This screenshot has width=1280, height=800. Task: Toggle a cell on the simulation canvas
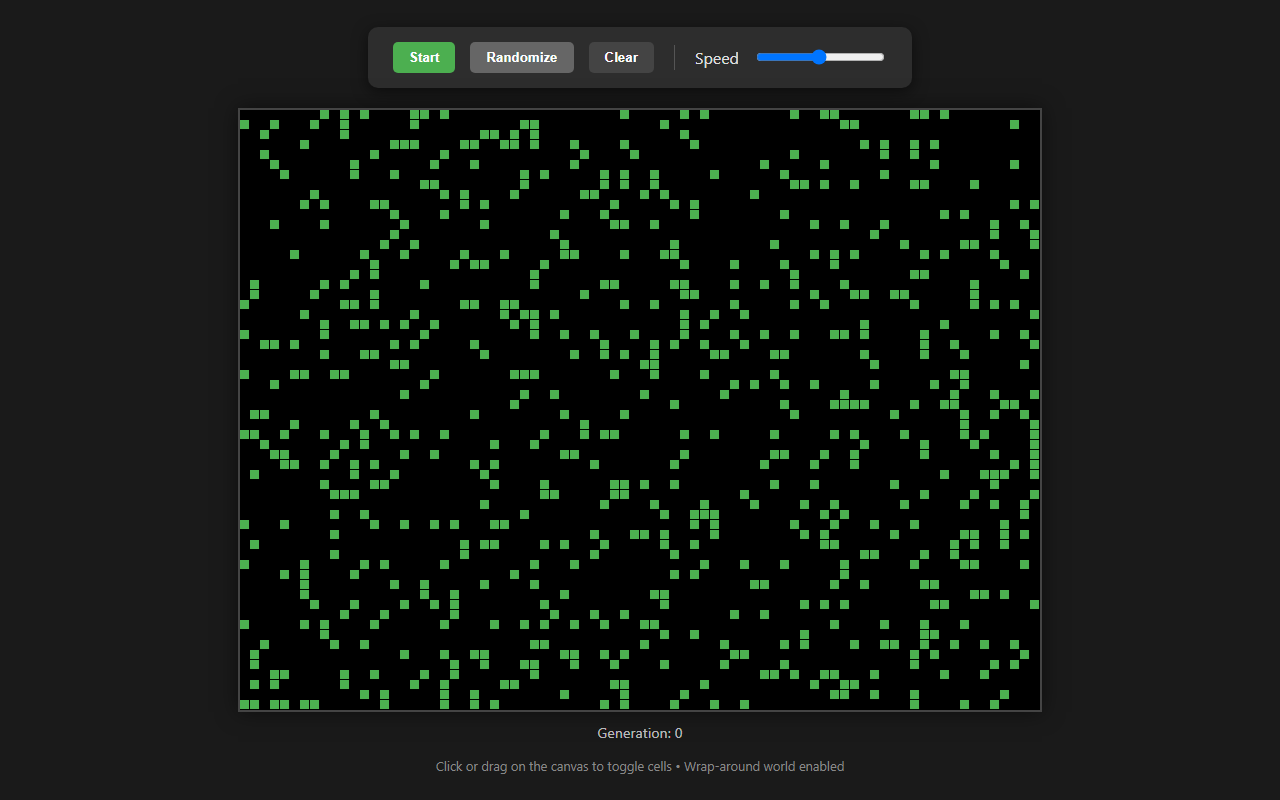coord(640,410)
